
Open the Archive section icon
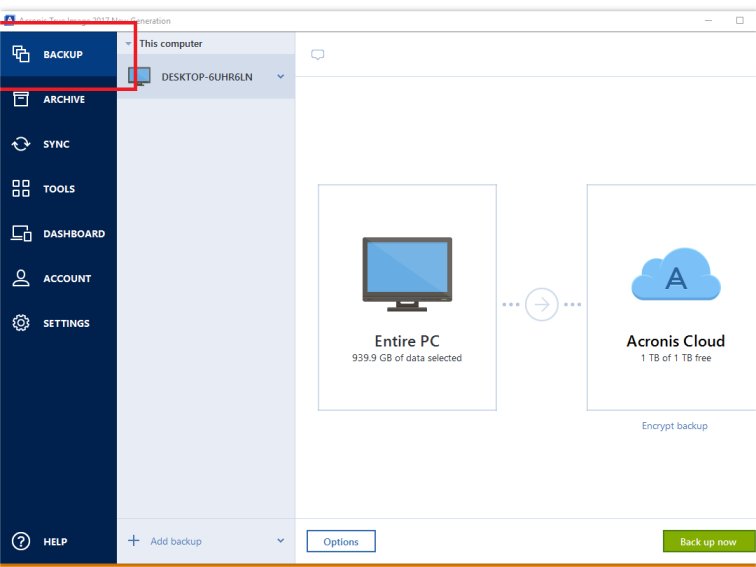tap(21, 99)
